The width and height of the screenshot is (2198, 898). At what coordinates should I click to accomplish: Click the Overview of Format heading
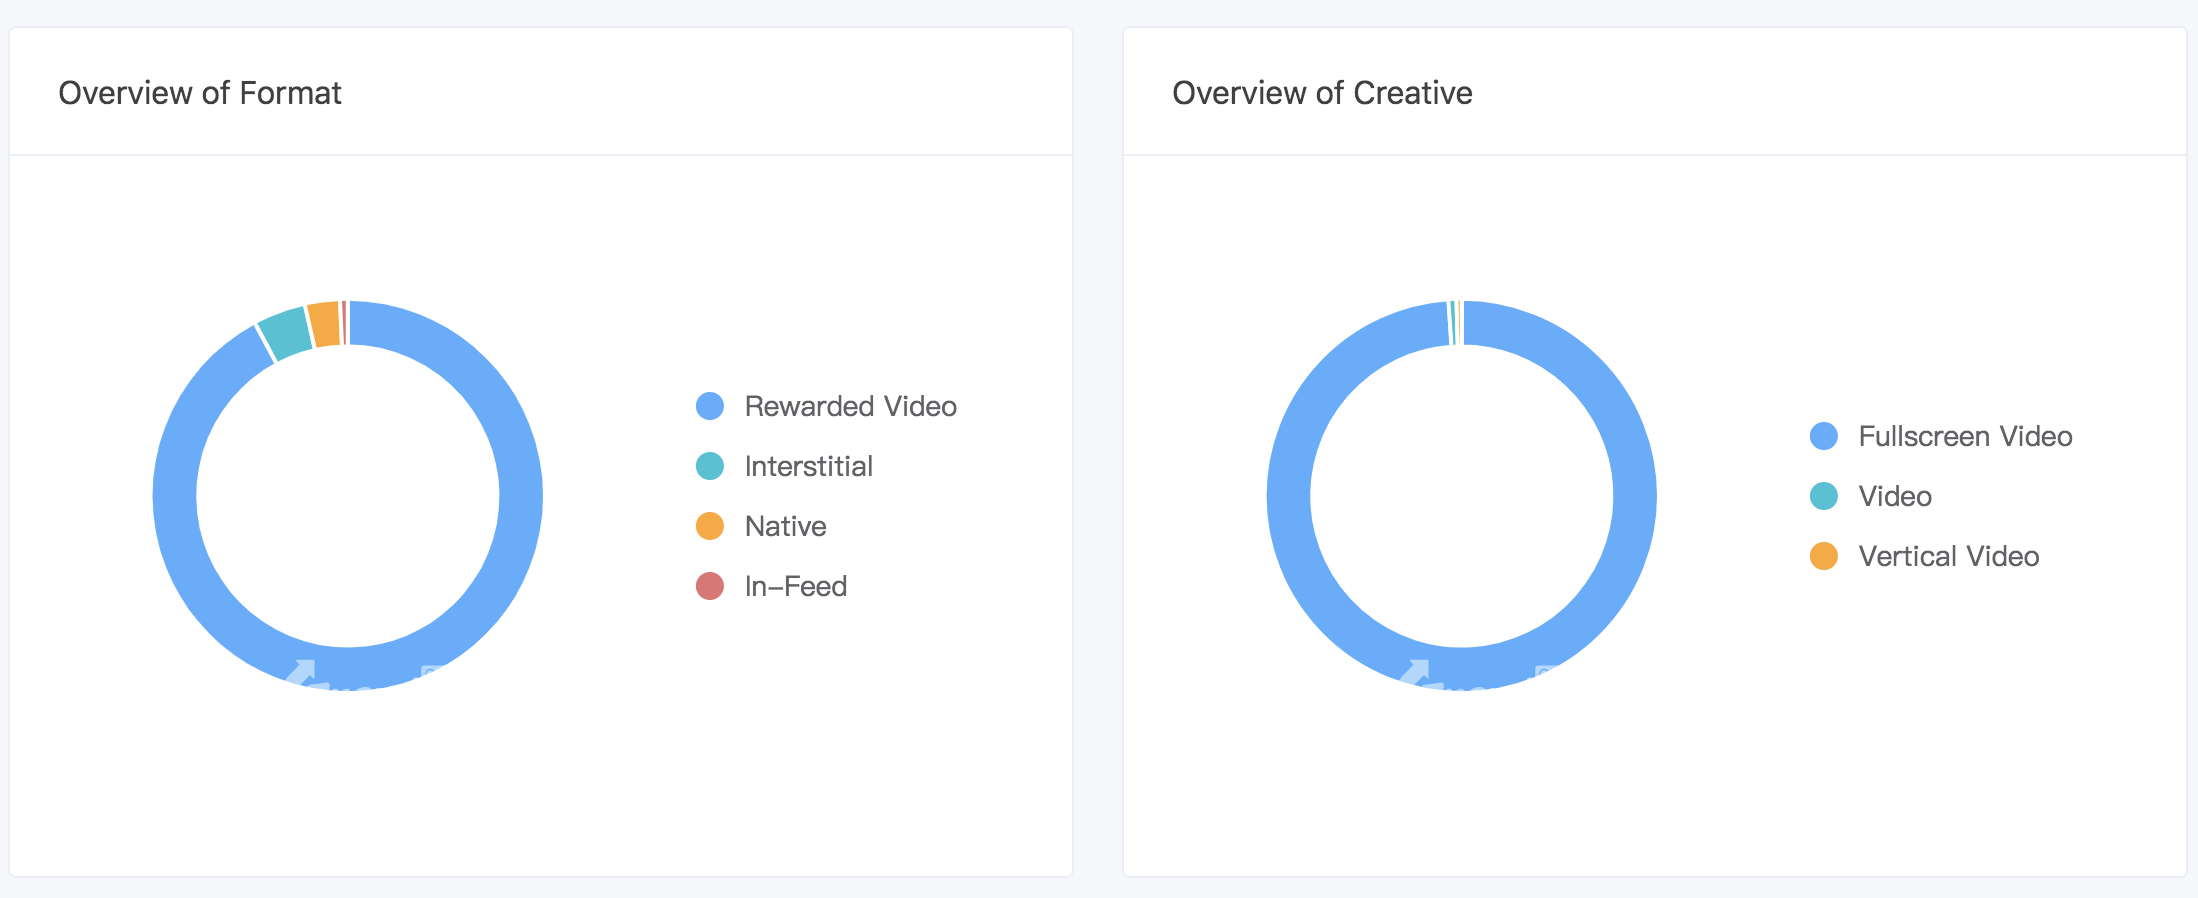pyautogui.click(x=200, y=93)
